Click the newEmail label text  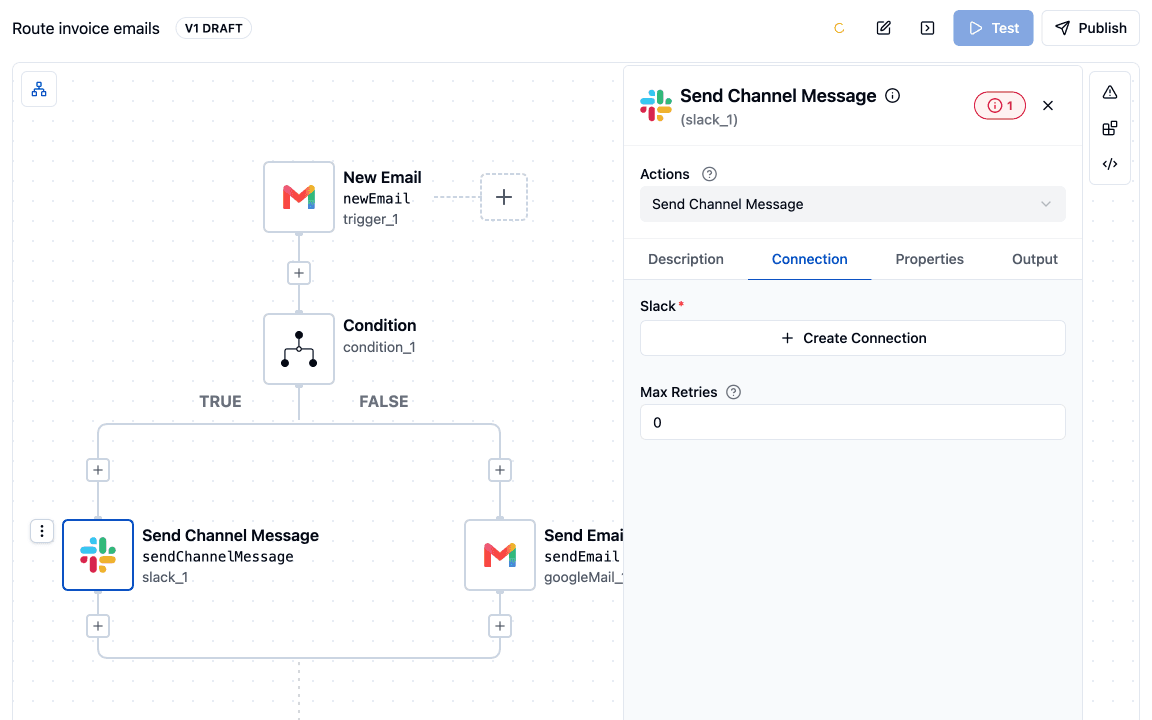pos(376,198)
